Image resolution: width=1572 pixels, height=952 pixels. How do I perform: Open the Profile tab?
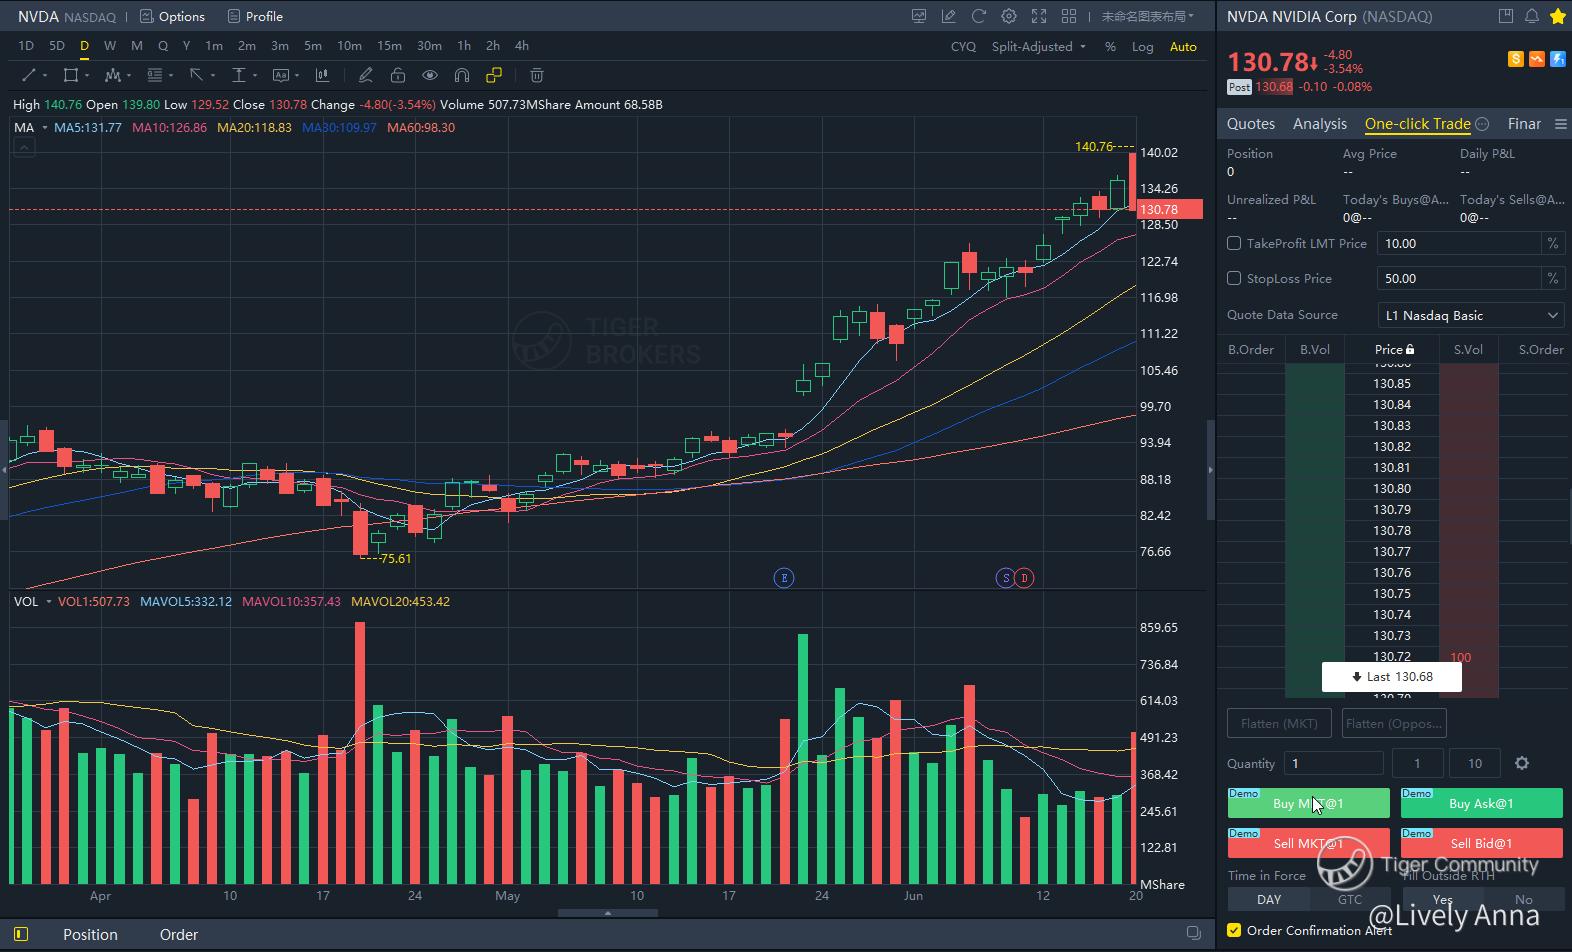pyautogui.click(x=255, y=16)
